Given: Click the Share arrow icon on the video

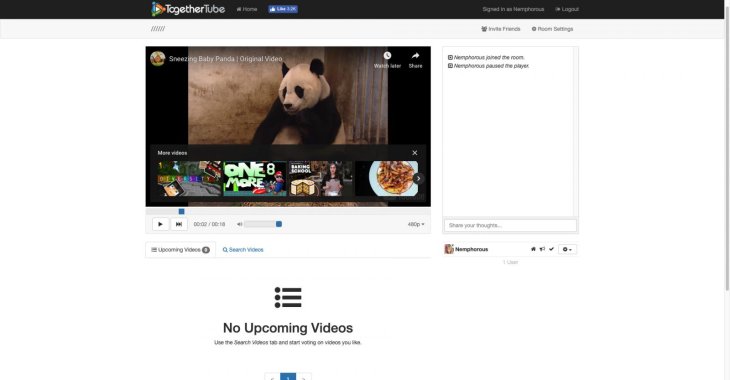Looking at the screenshot, I should [415, 56].
